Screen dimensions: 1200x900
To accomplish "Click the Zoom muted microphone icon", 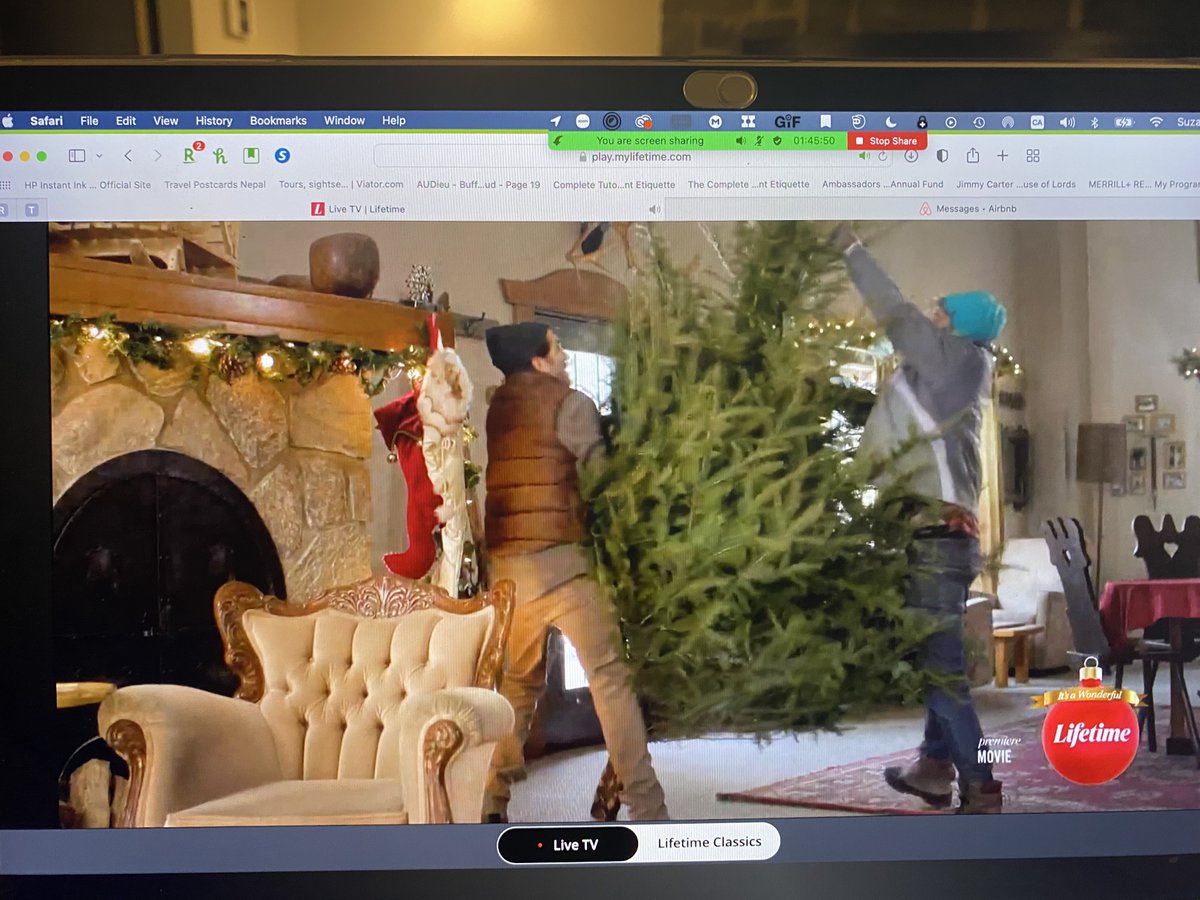I will coord(760,141).
